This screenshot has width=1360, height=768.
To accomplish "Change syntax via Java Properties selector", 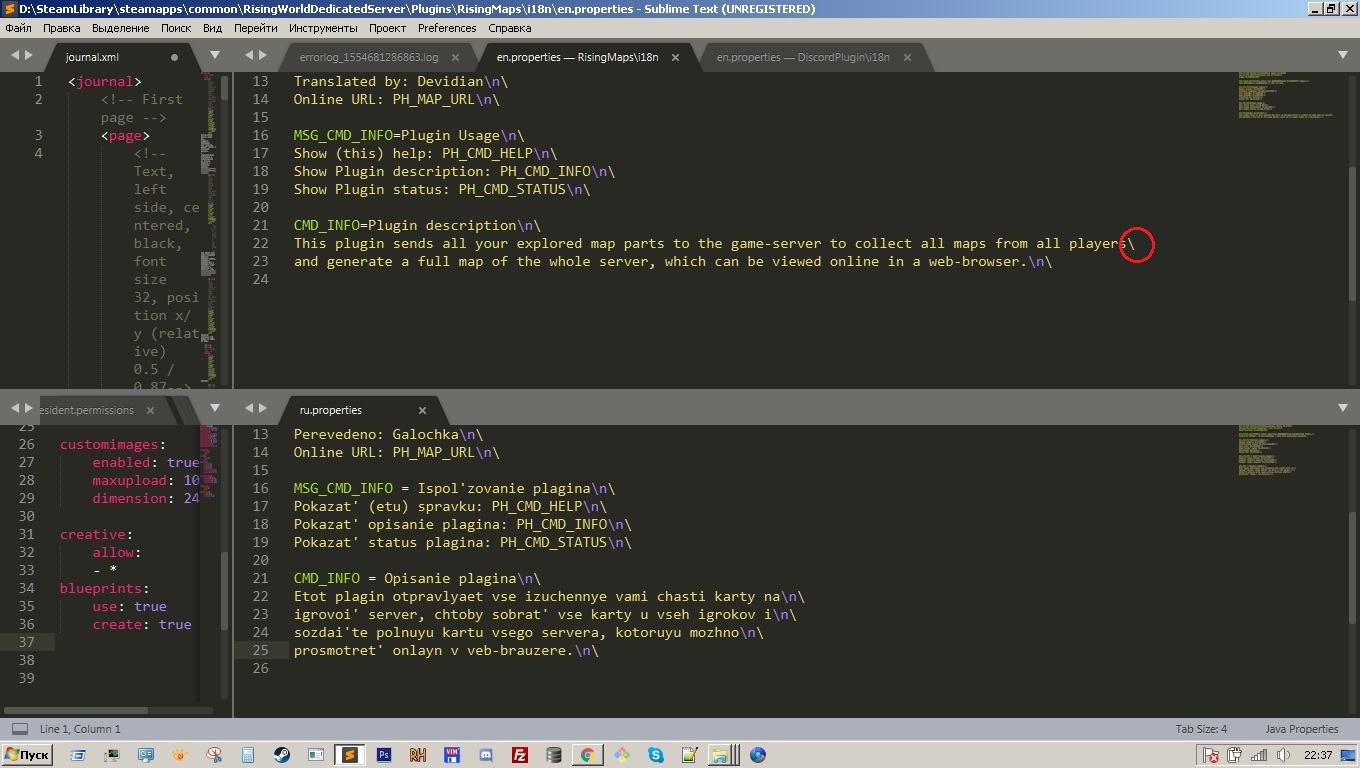I will [x=1301, y=729].
